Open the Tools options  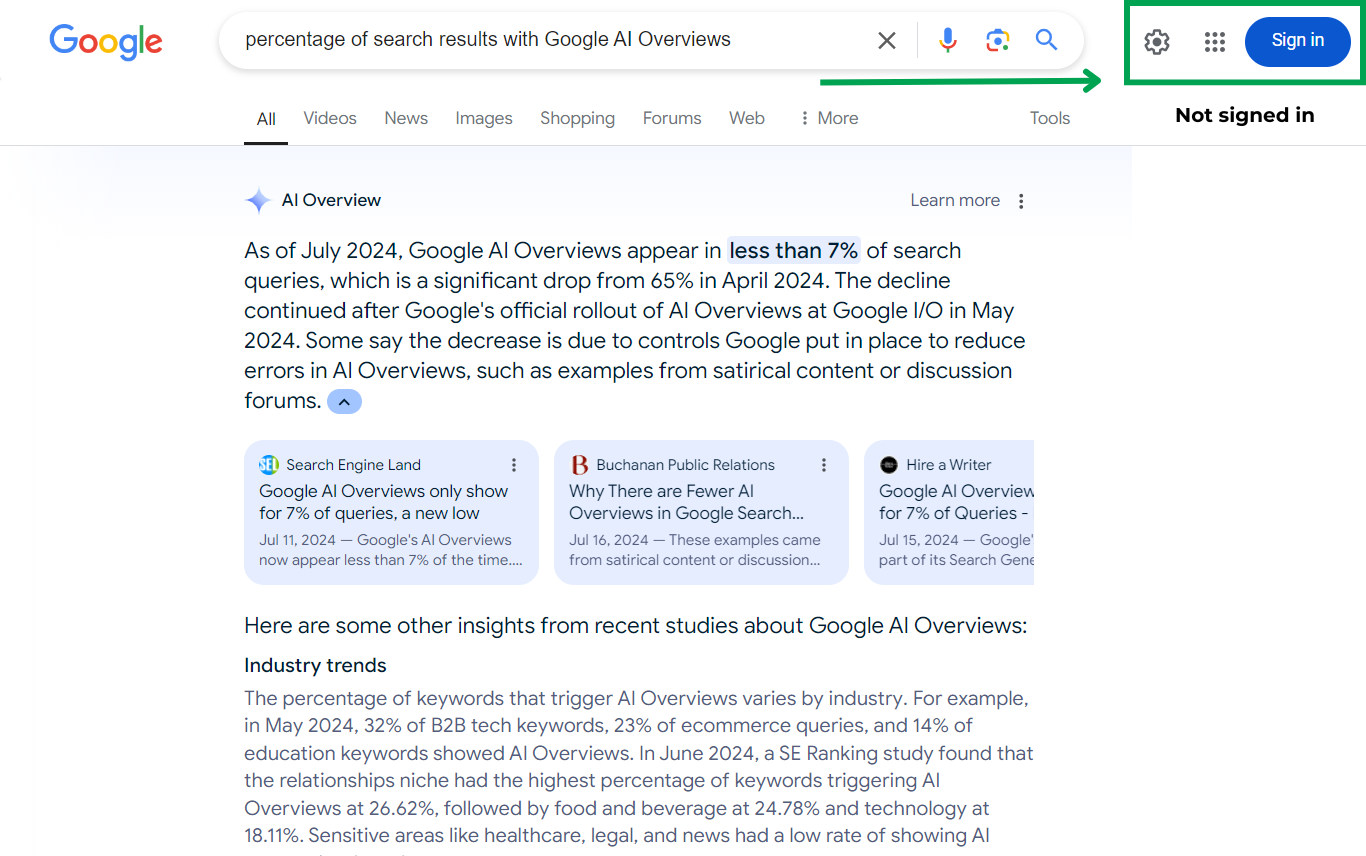tap(1049, 118)
